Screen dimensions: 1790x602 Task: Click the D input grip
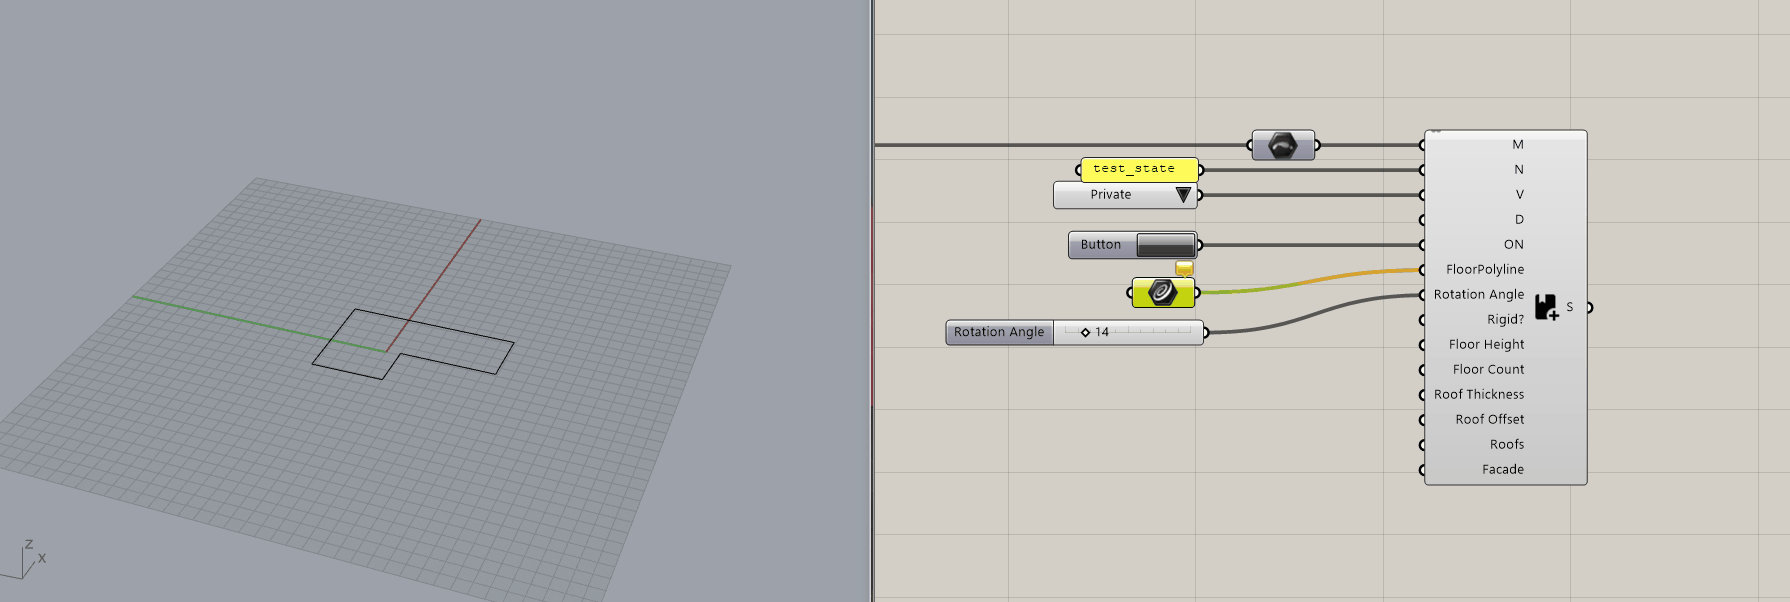pyautogui.click(x=1423, y=220)
